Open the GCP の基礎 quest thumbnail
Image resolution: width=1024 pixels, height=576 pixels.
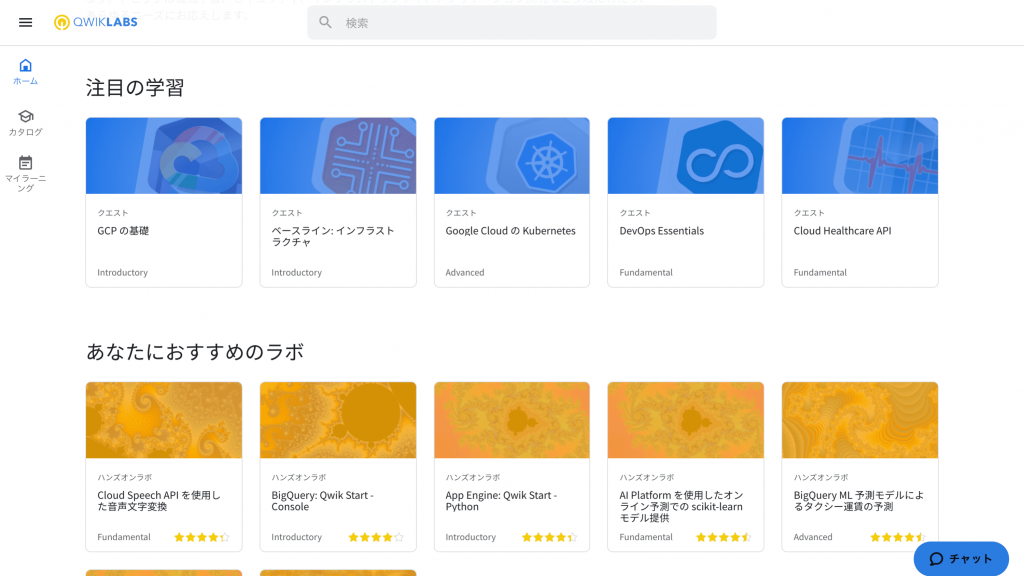164,156
